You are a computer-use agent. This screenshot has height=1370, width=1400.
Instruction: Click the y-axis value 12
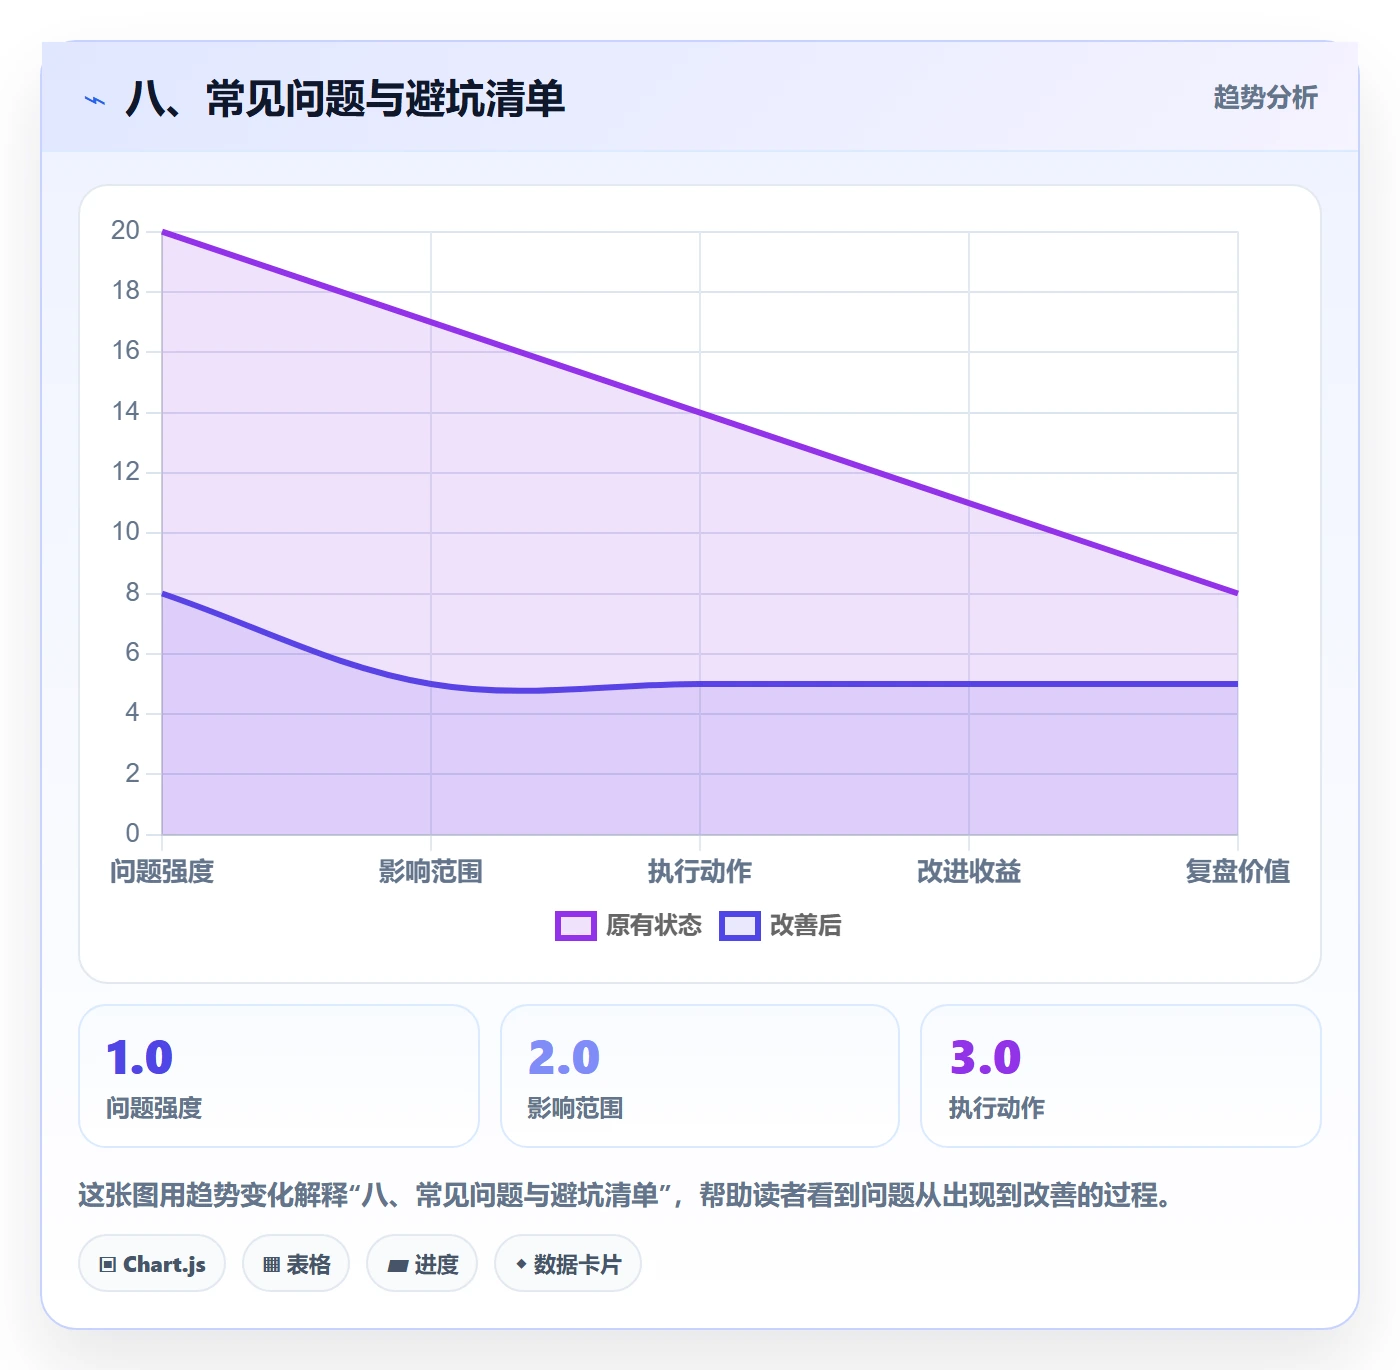pos(125,472)
